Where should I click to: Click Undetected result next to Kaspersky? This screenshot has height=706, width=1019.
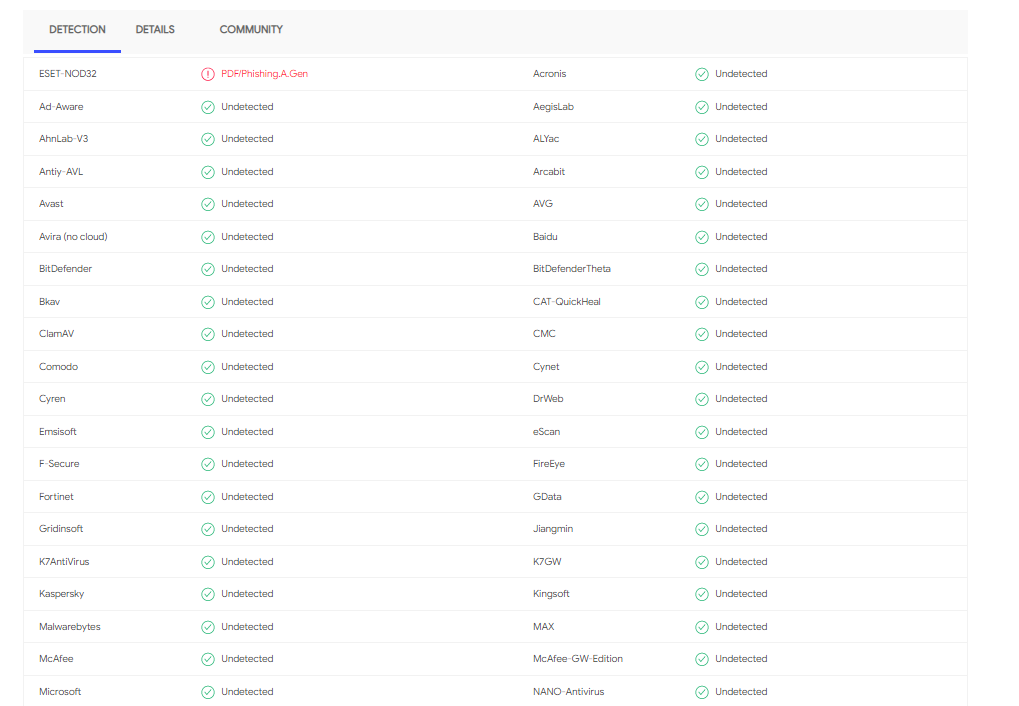[x=247, y=594]
